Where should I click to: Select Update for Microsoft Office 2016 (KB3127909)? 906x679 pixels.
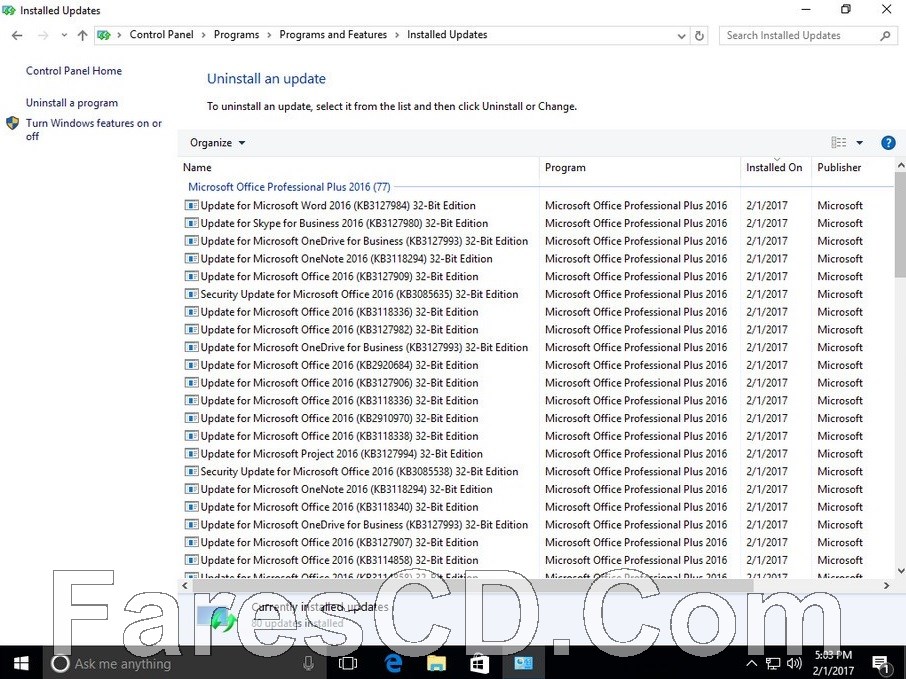coord(339,277)
